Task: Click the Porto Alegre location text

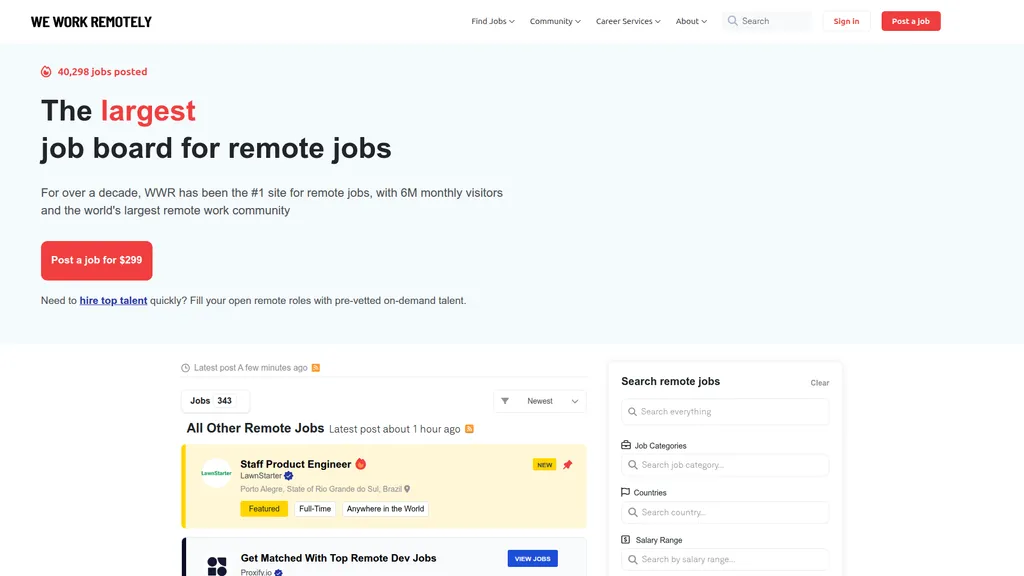Action: pyautogui.click(x=321, y=489)
